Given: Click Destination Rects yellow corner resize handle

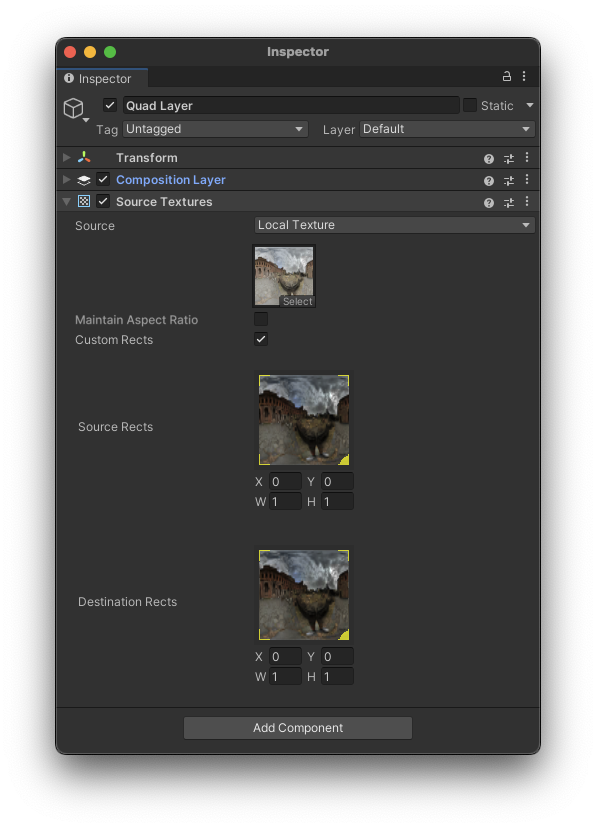Looking at the screenshot, I should 344,635.
